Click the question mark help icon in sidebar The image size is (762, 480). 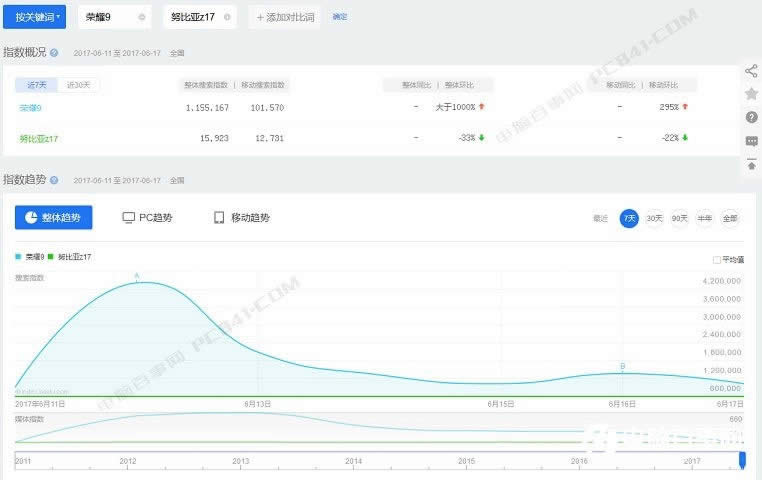(x=751, y=117)
